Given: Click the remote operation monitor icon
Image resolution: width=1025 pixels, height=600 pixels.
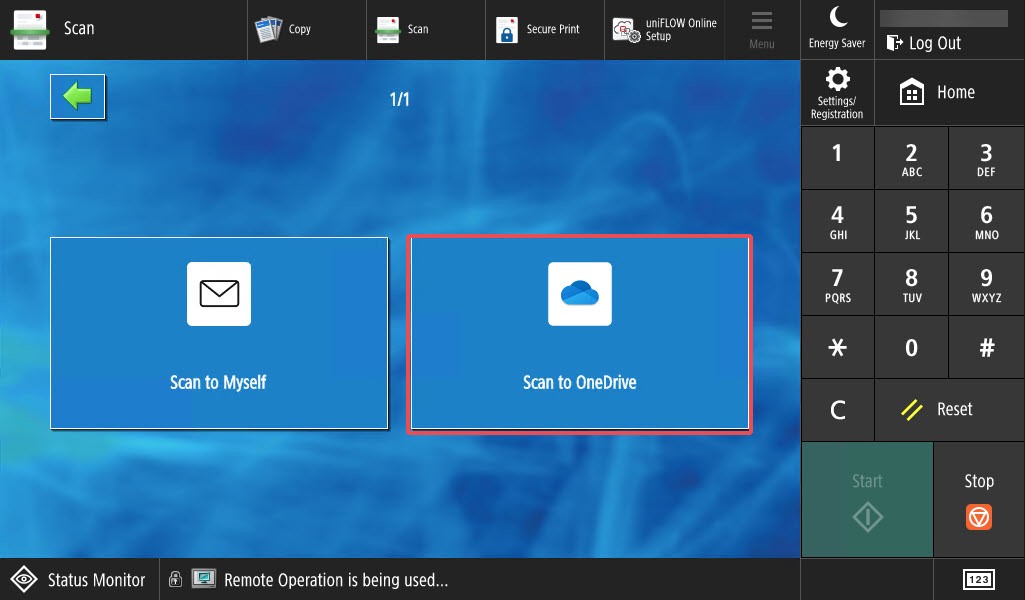Looking at the screenshot, I should coord(204,578).
